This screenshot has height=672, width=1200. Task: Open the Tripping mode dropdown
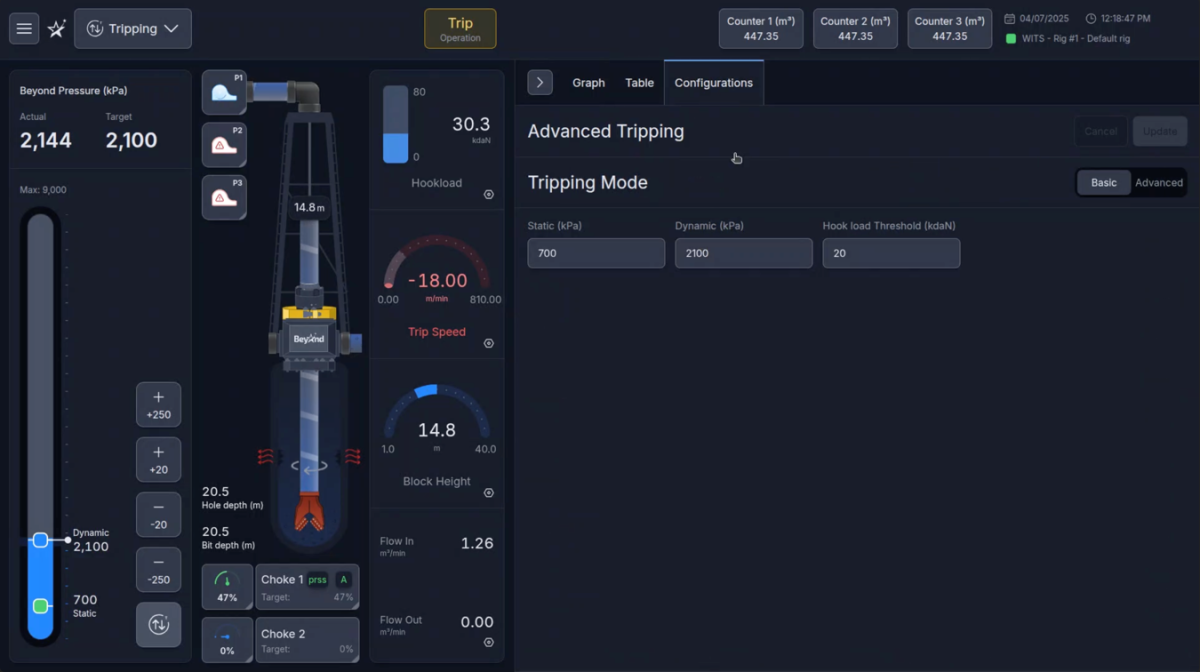pos(133,29)
